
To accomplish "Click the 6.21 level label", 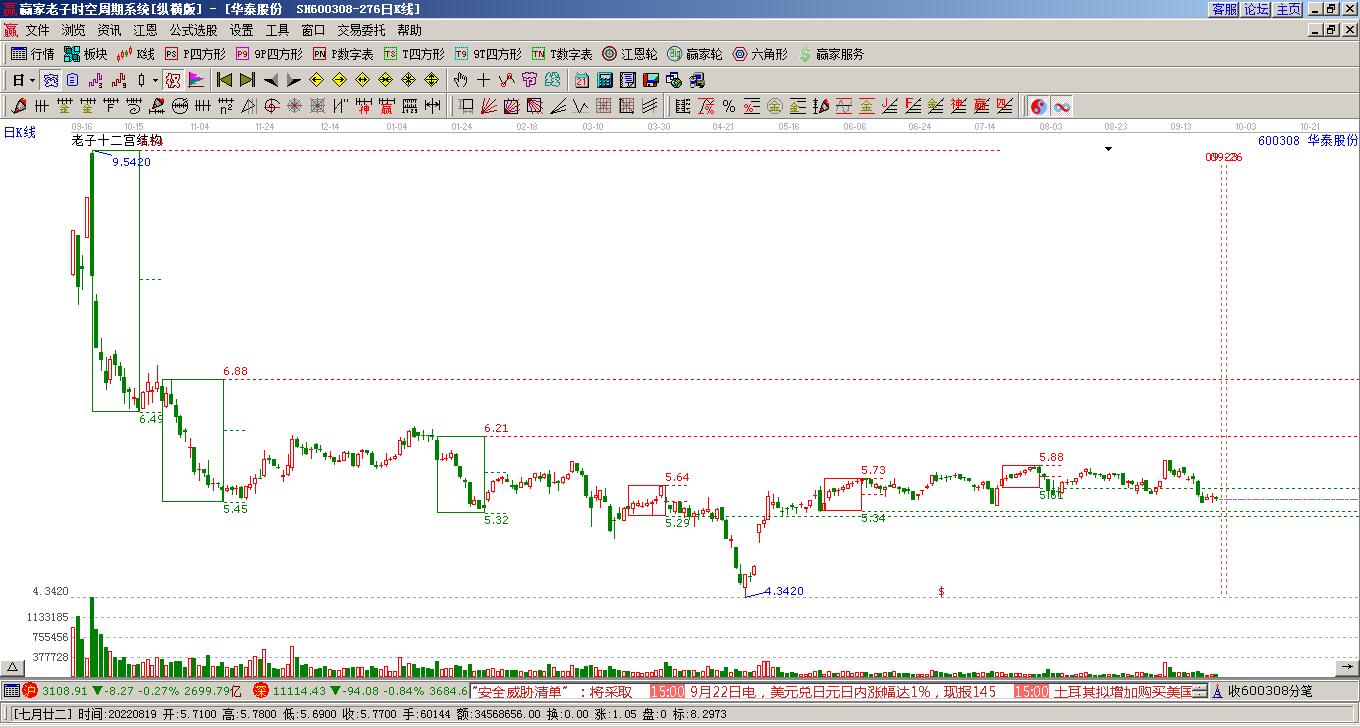I will pyautogui.click(x=496, y=428).
